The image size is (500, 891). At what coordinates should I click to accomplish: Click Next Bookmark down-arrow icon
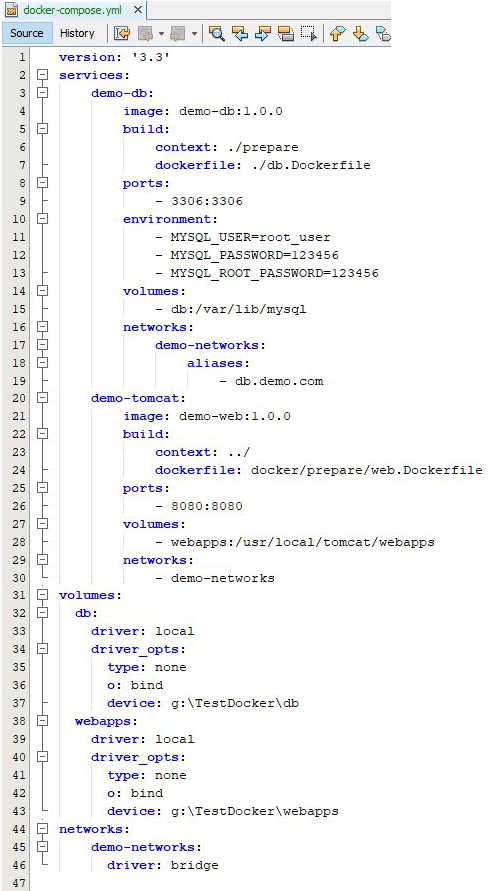(x=361, y=34)
